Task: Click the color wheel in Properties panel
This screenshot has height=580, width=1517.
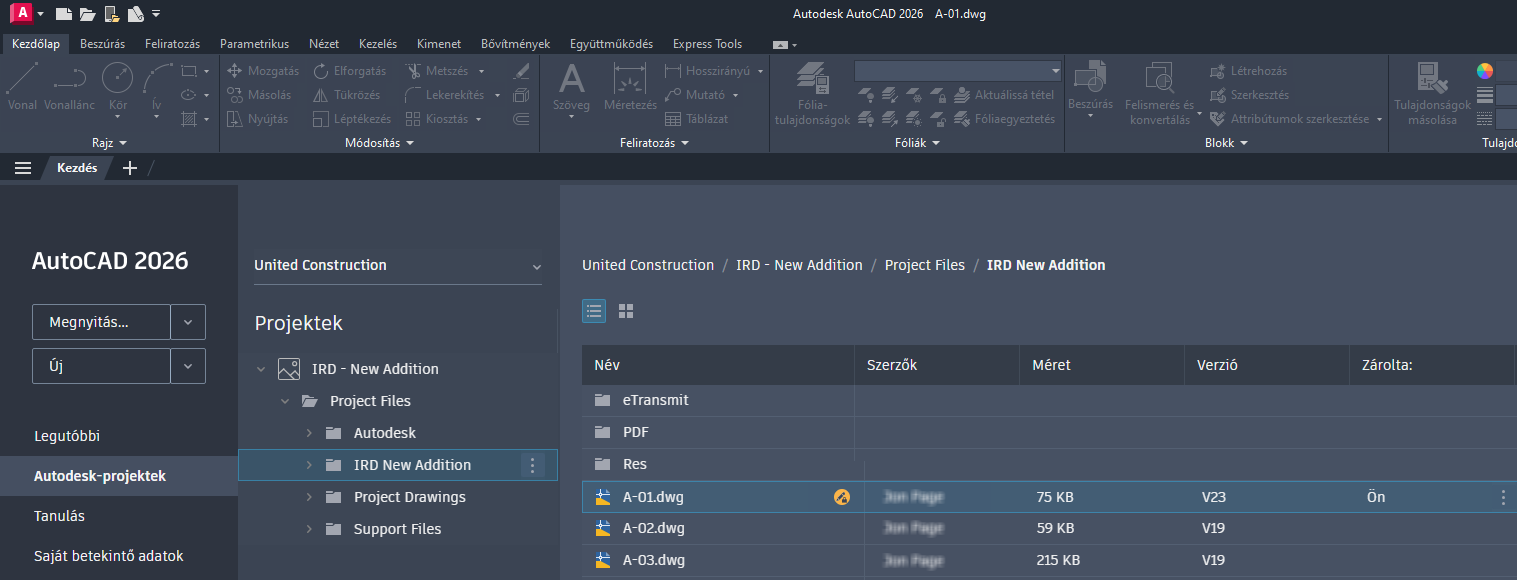Action: [x=1485, y=71]
